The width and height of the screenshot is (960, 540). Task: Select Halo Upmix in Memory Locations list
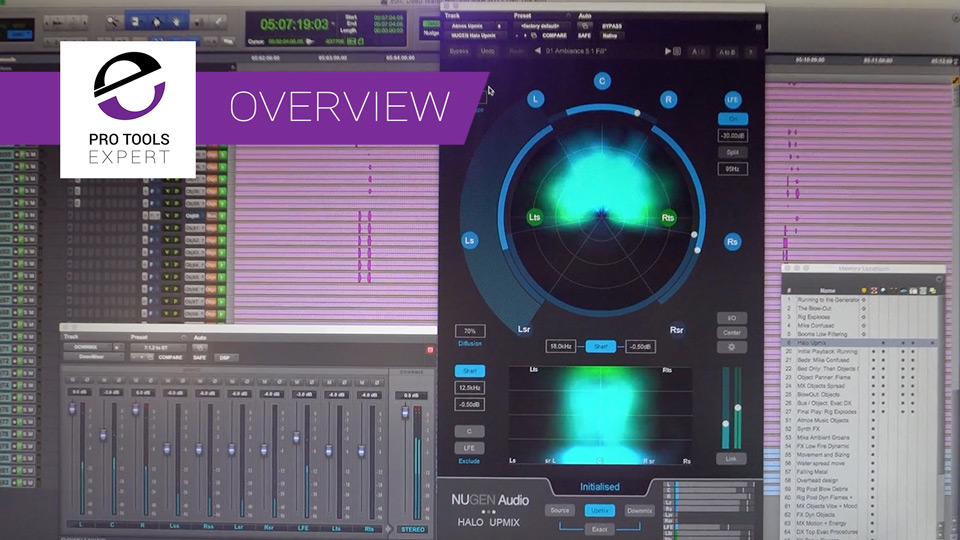(x=826, y=342)
